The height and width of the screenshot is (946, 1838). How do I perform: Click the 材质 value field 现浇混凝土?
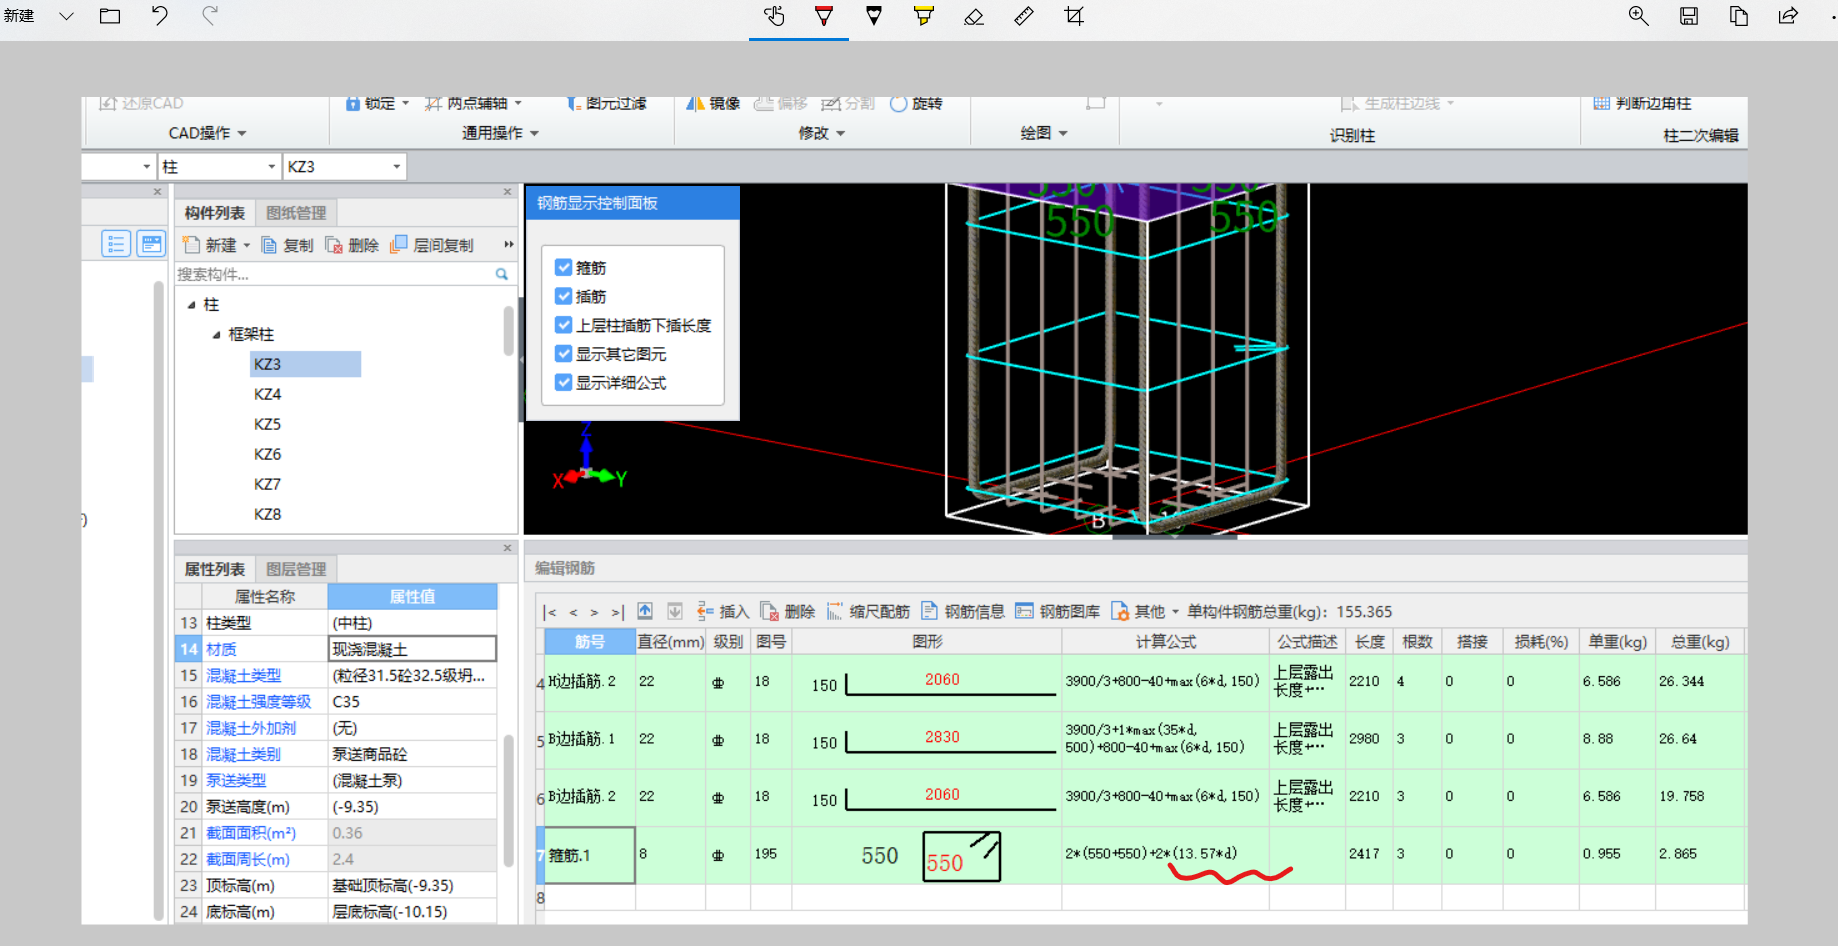(x=412, y=649)
